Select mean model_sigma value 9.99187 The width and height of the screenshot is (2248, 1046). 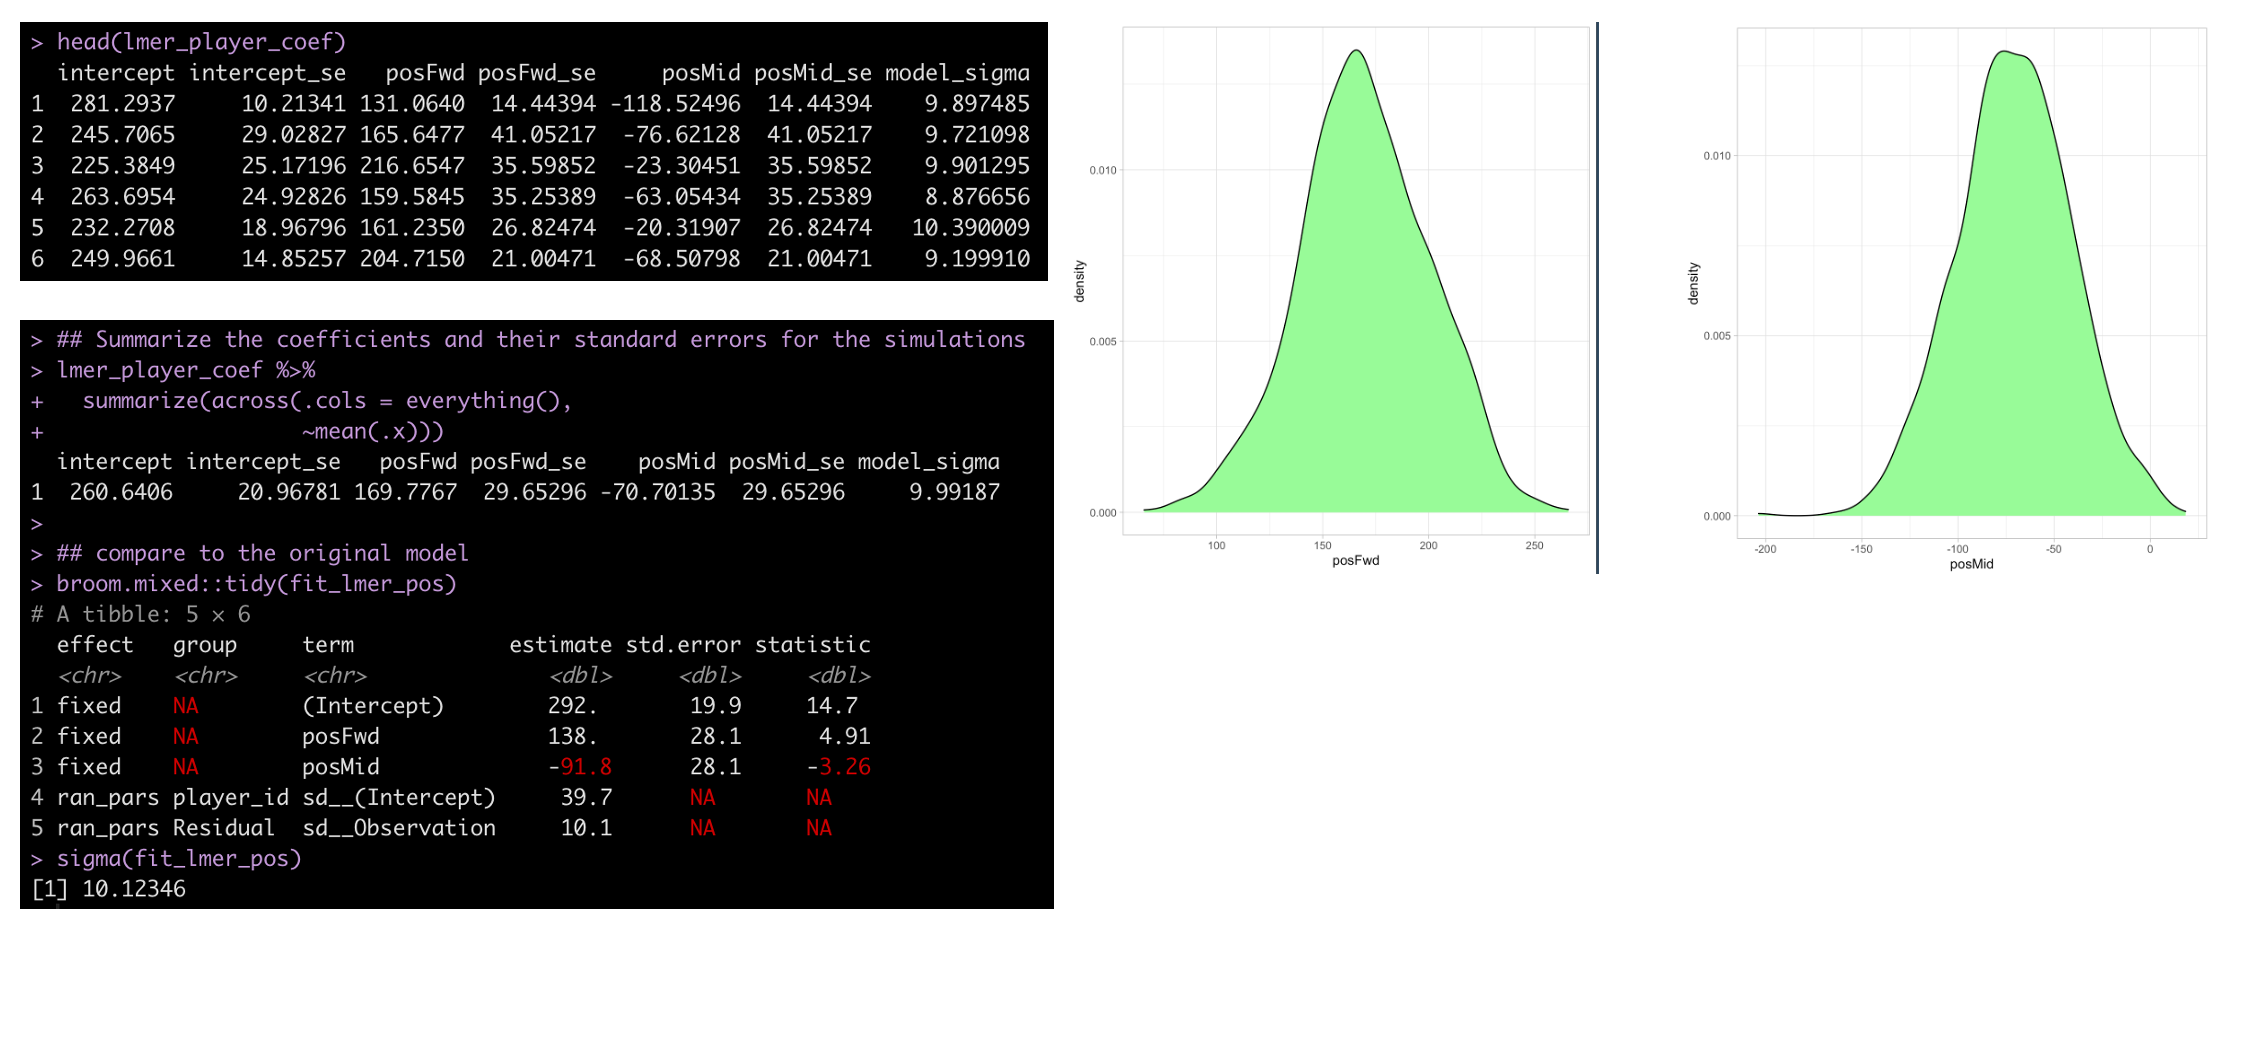click(954, 492)
